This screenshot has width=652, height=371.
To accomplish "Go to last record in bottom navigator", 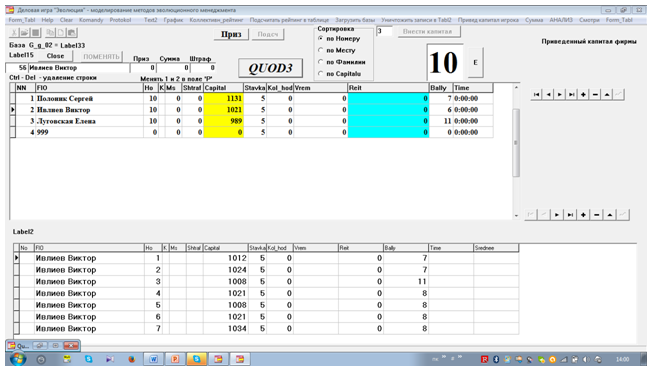I will point(570,215).
